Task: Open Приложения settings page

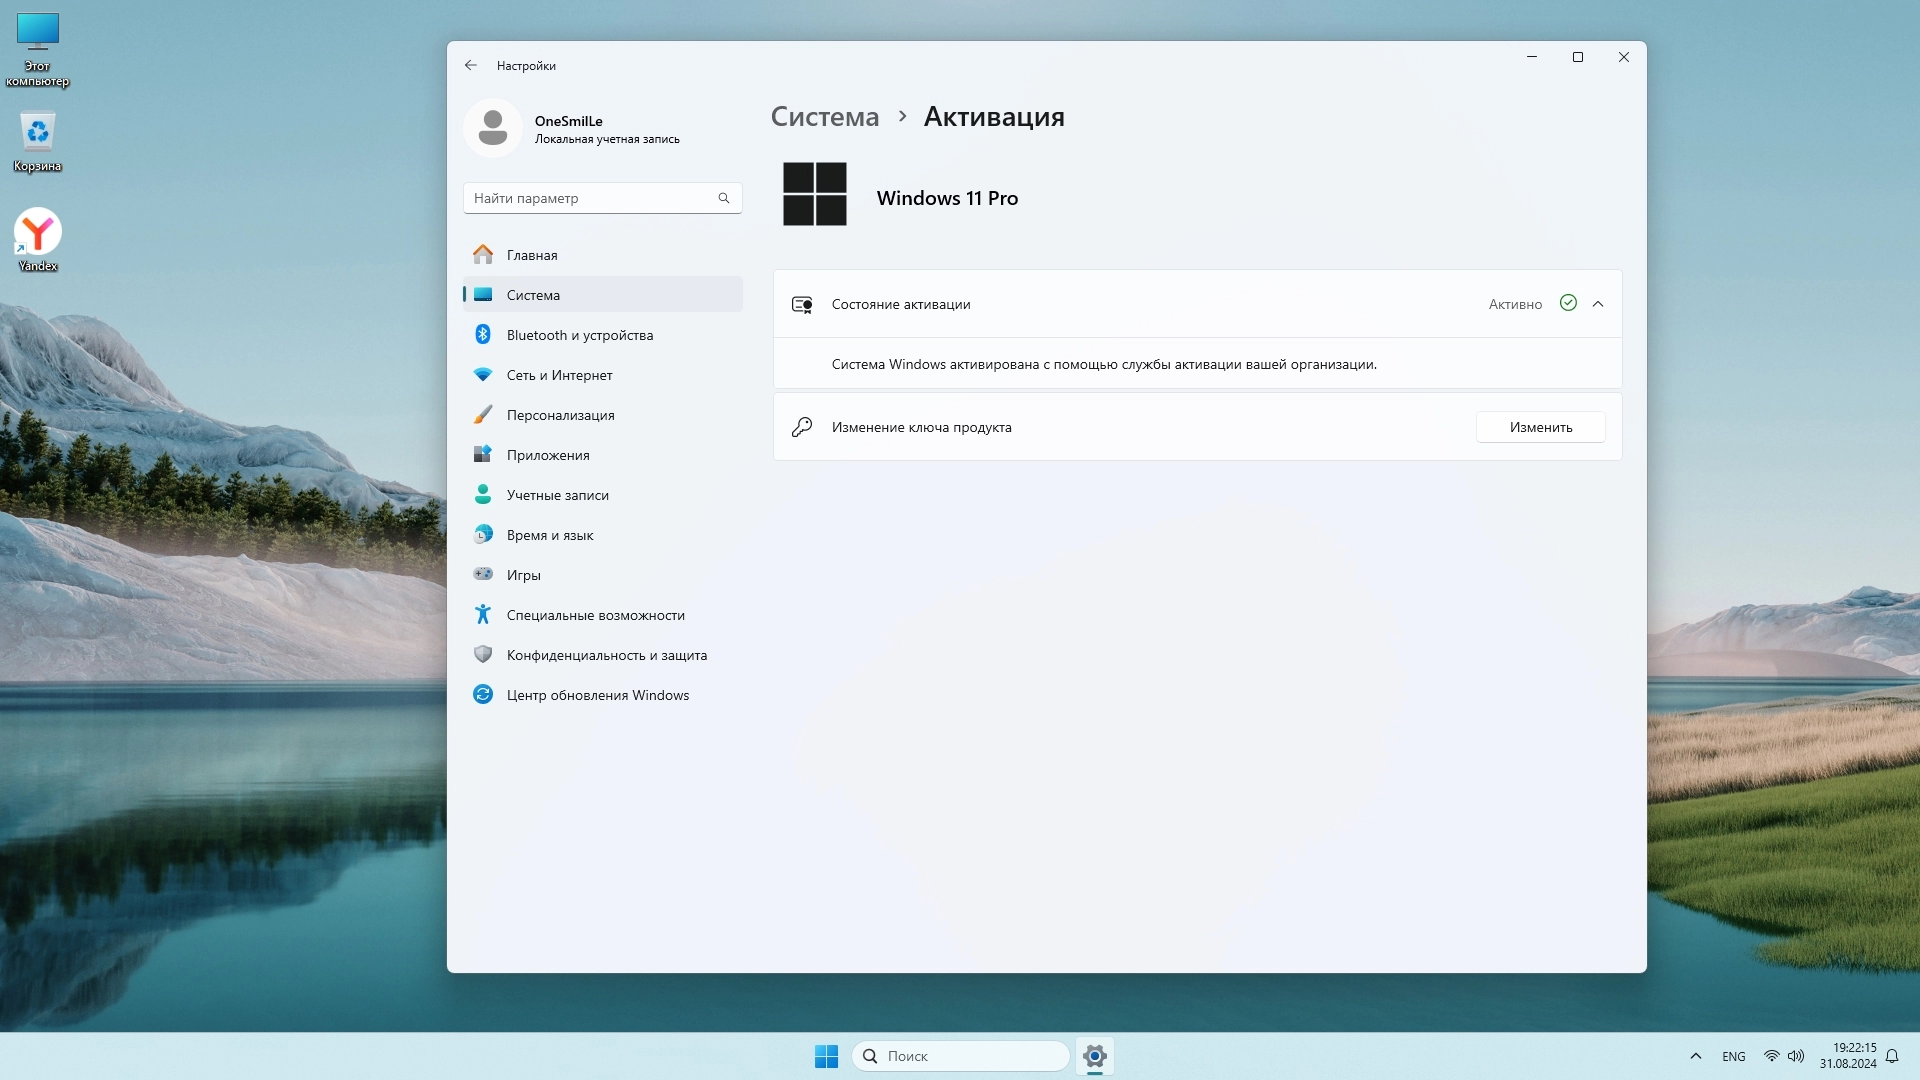Action: [547, 455]
